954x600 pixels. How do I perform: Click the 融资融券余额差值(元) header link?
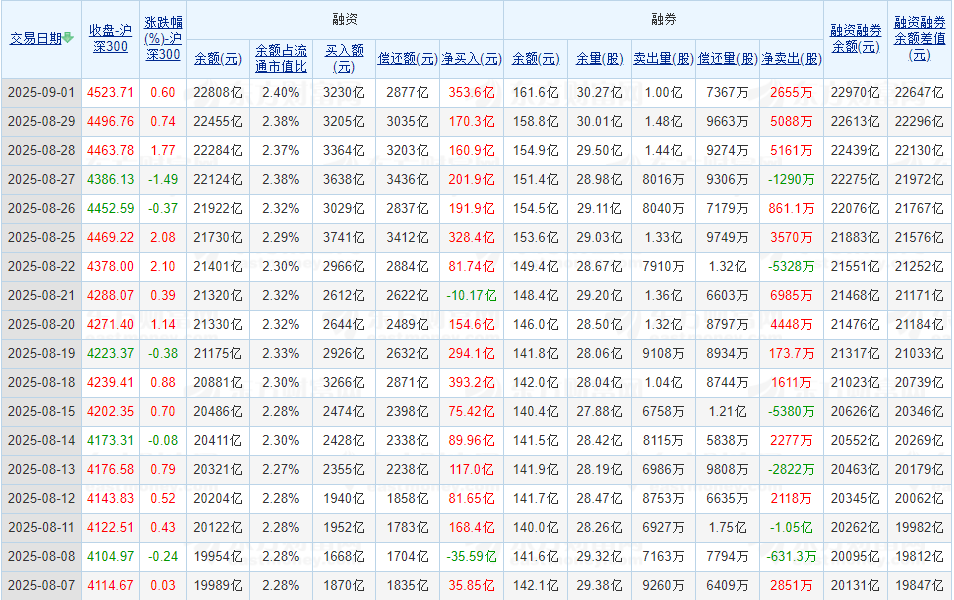point(919,38)
